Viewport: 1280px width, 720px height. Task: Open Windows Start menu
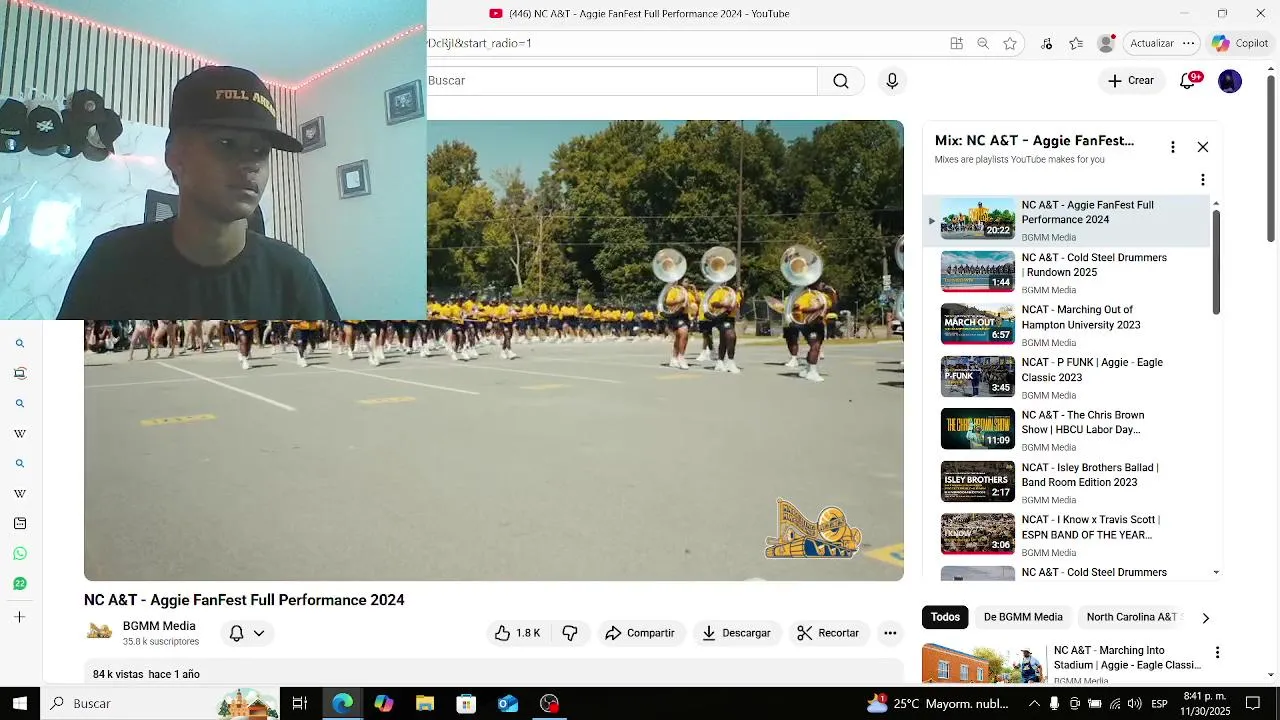pyautogui.click(x=20, y=703)
